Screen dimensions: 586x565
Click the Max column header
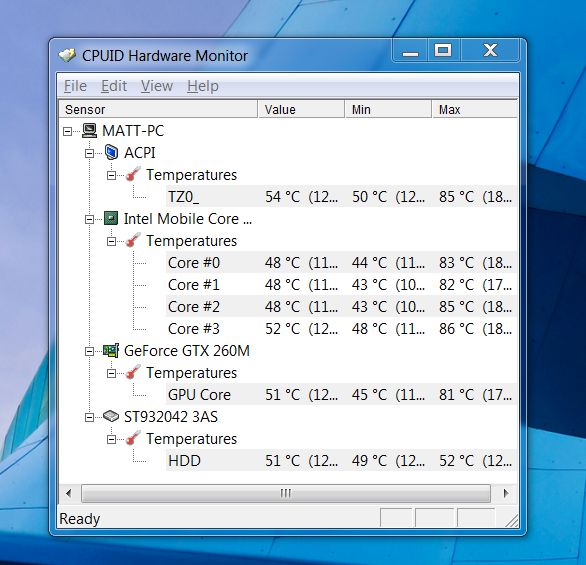tap(475, 109)
